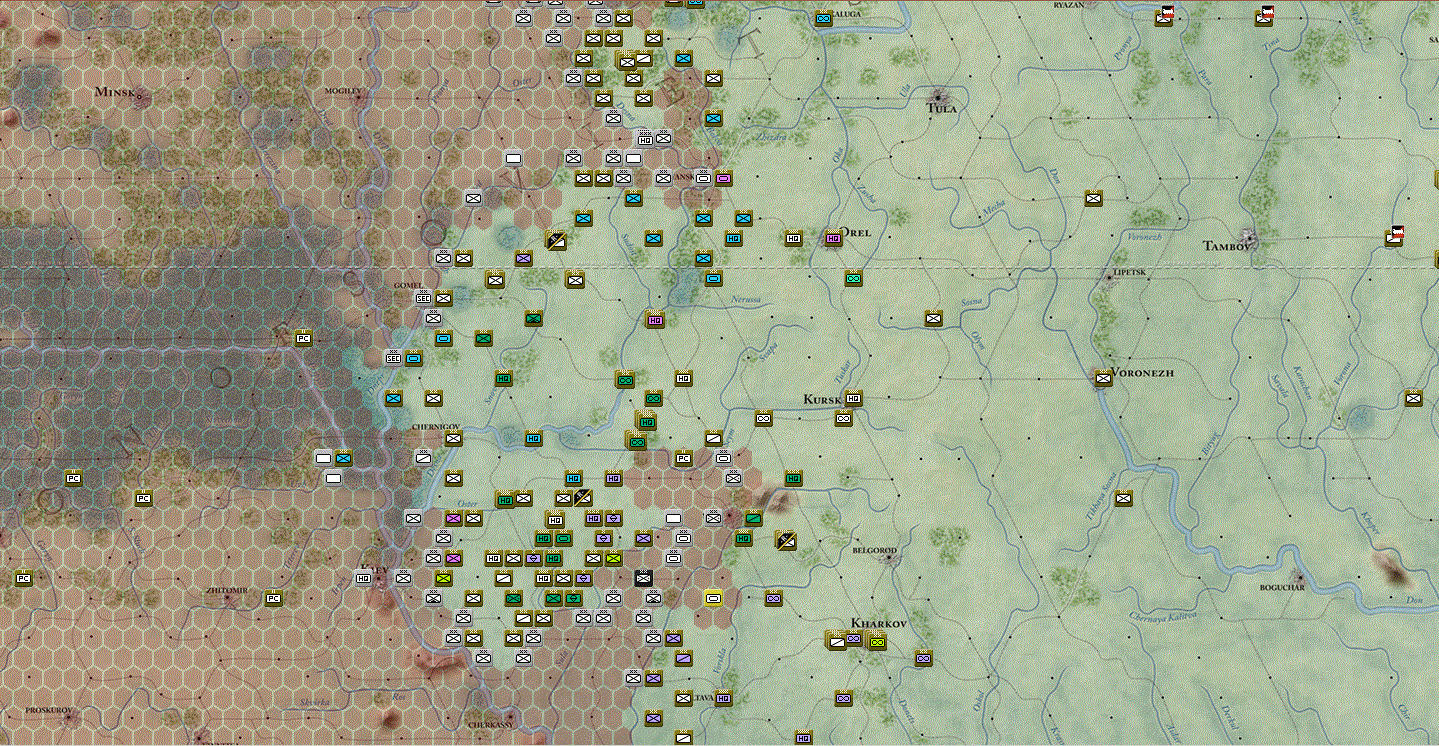Click the Lipetsk town label
Screen dimensions: 1439x746
pos(1128,271)
